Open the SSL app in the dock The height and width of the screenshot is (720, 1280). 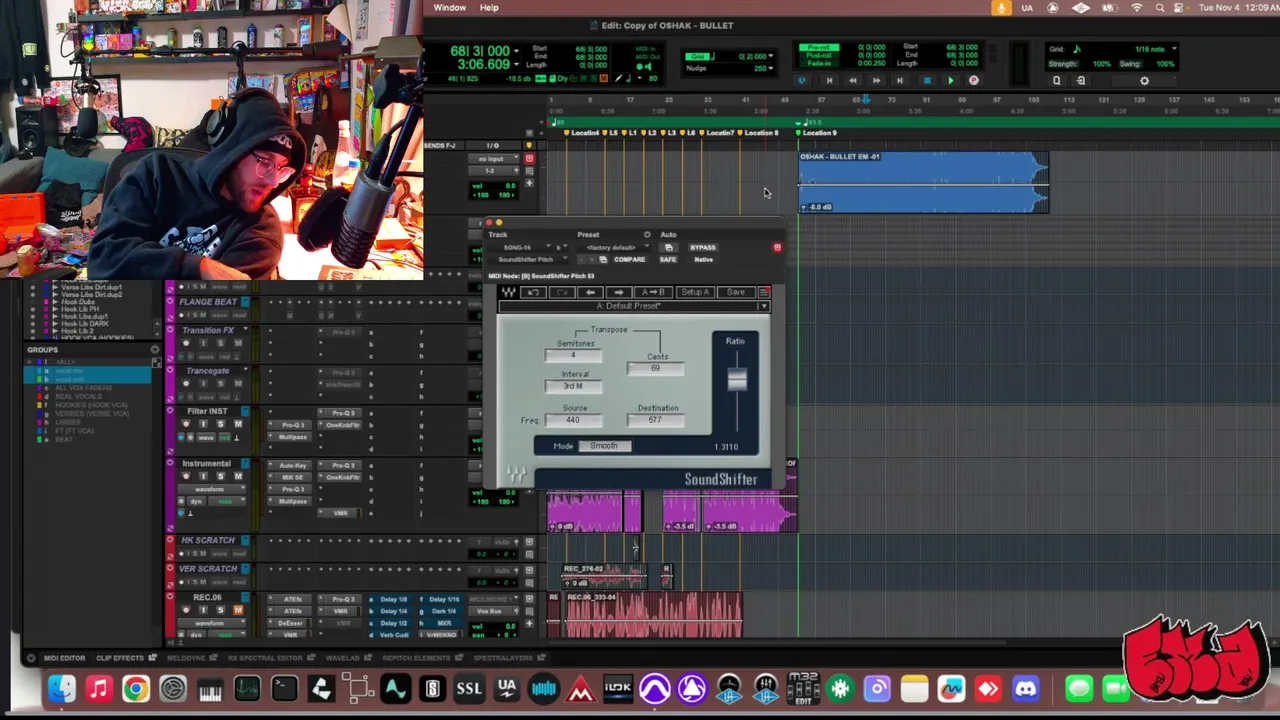click(469, 688)
